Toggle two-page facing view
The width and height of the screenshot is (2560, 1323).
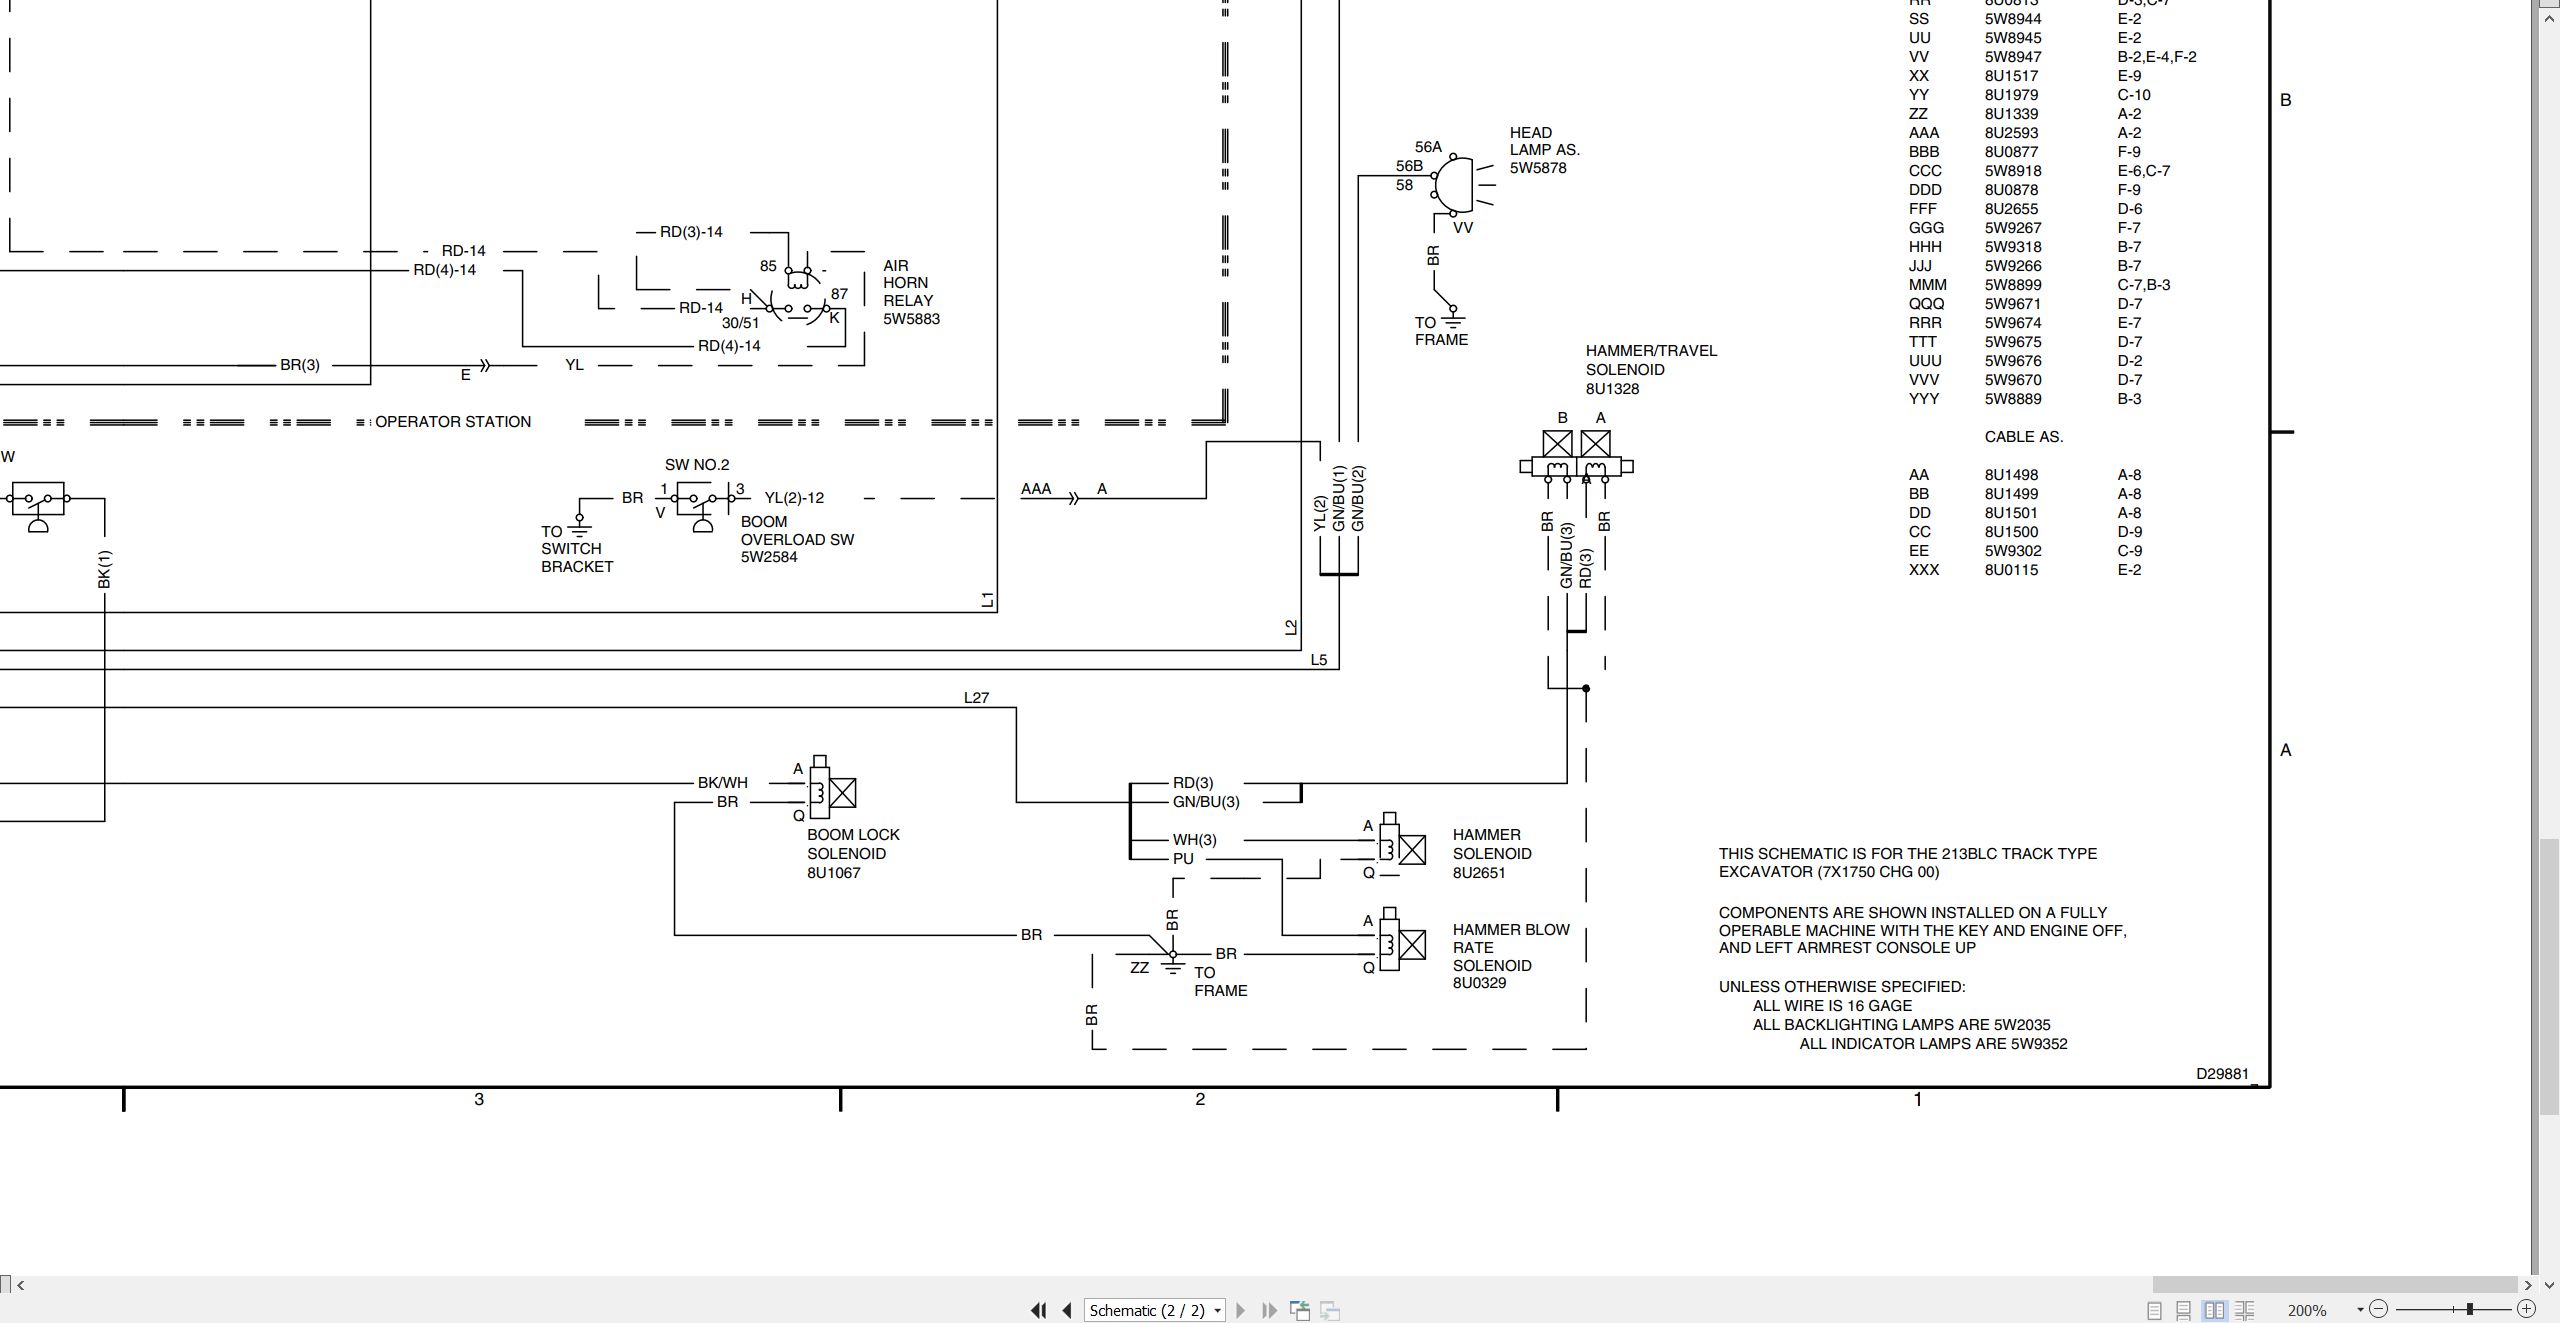click(2214, 1310)
